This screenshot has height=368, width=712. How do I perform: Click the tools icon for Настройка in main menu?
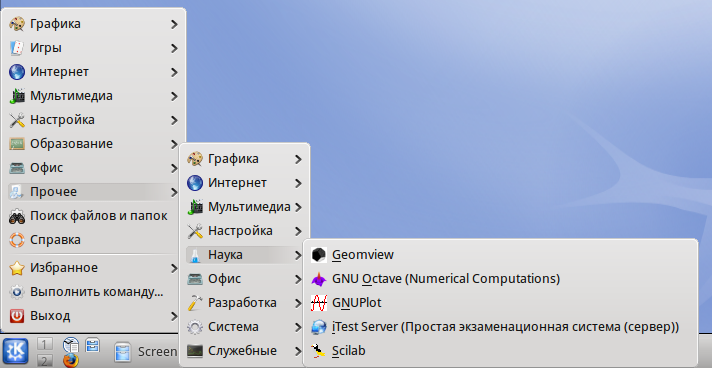click(x=17, y=120)
